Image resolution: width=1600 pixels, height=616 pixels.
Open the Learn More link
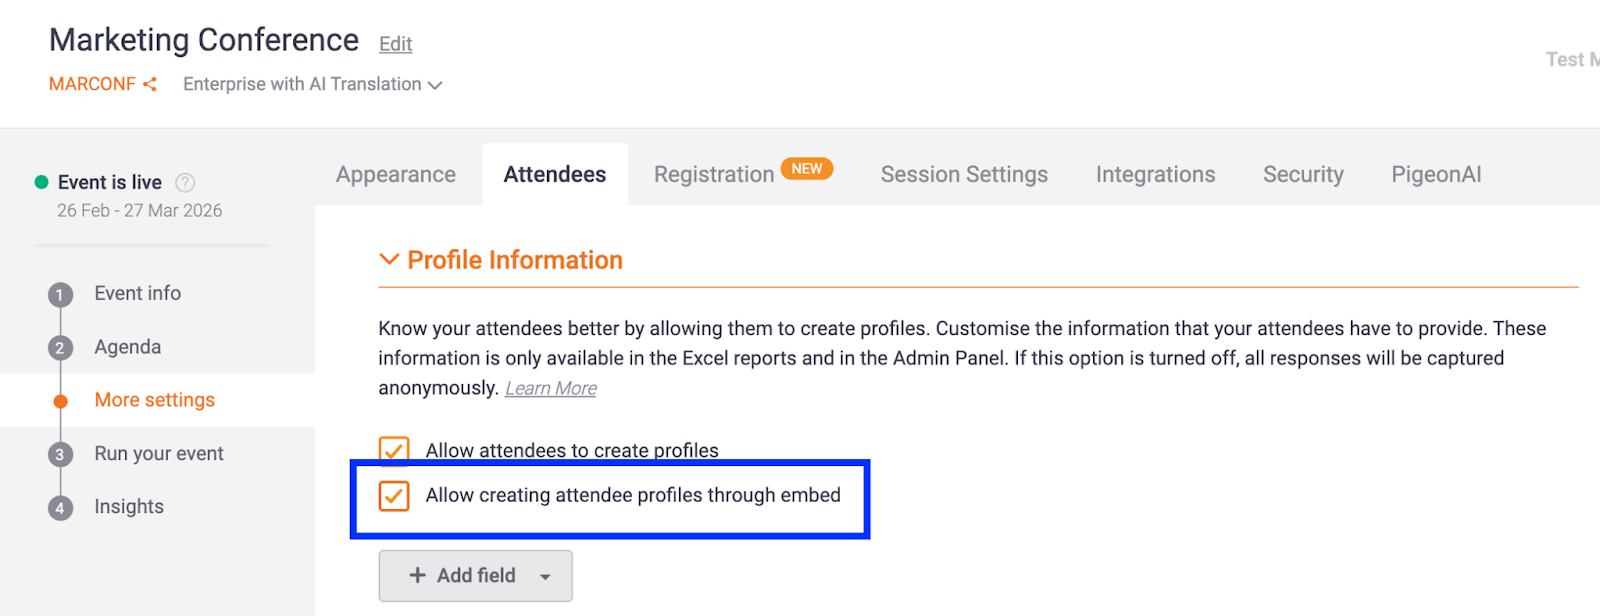550,389
